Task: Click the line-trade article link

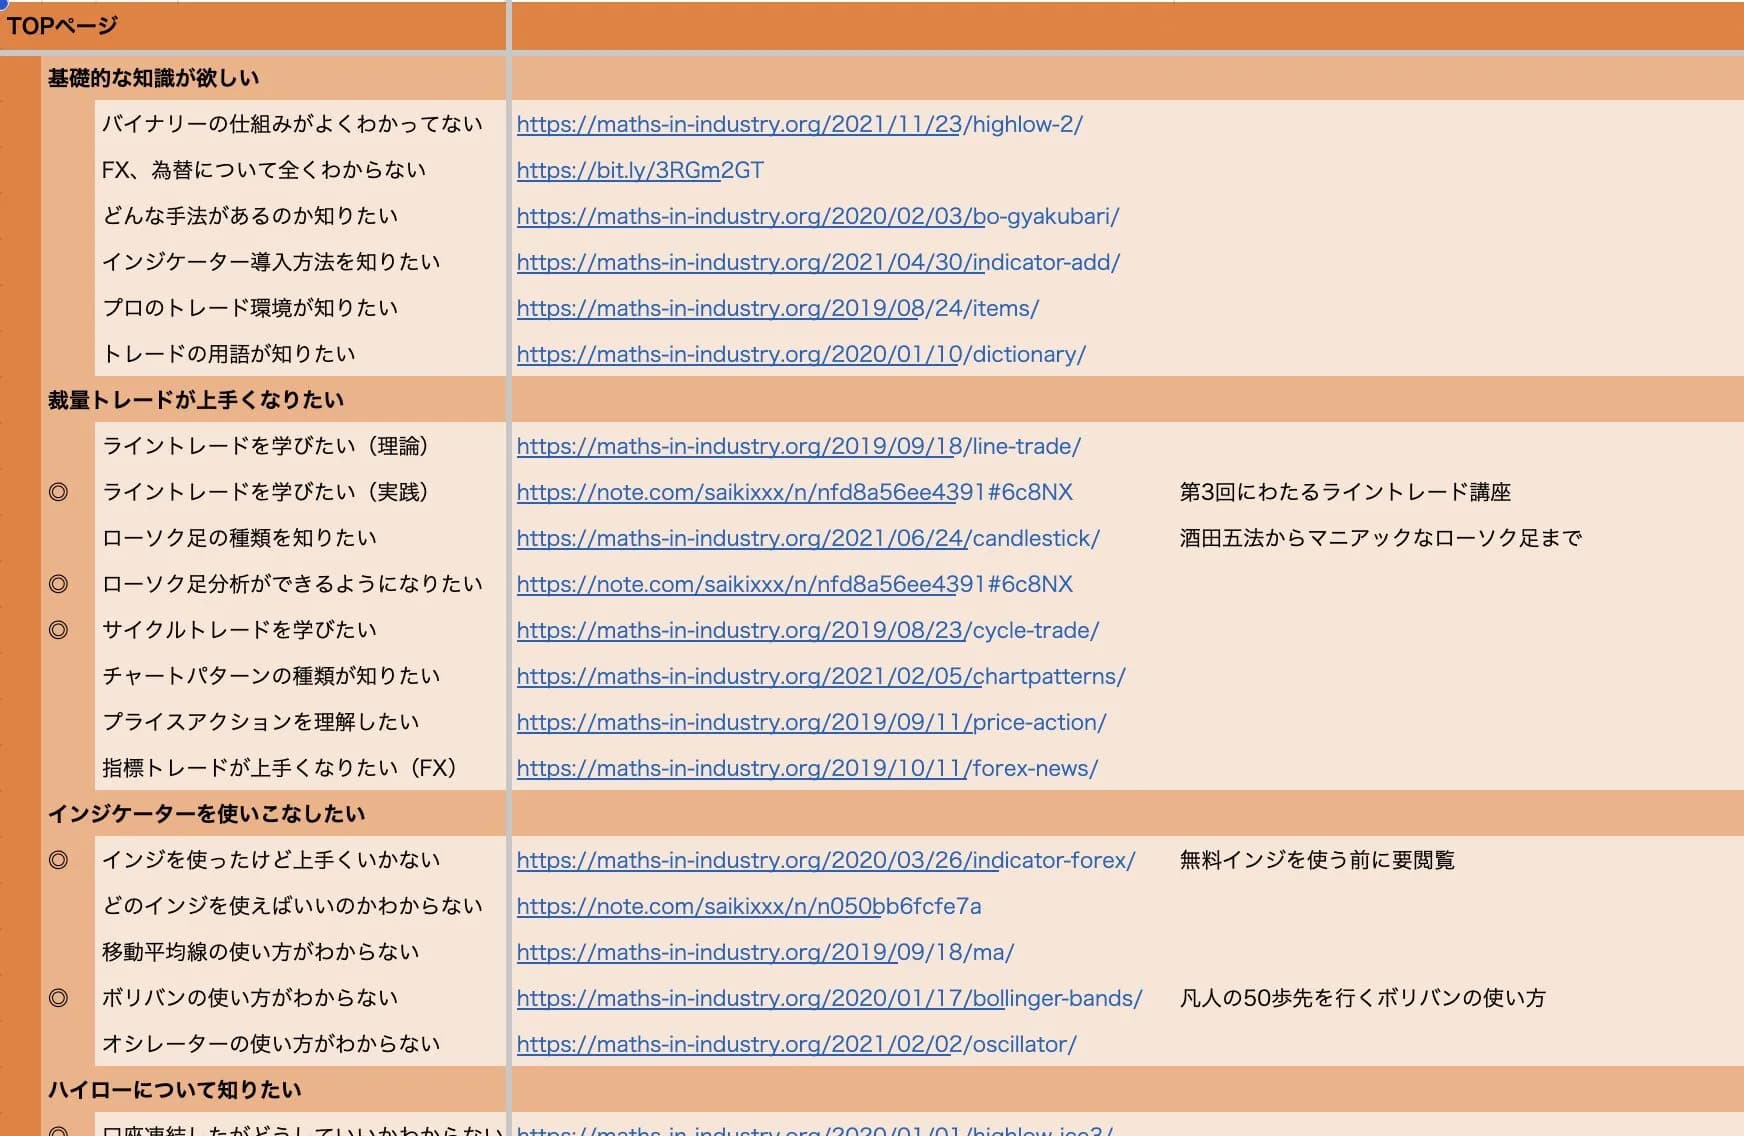Action: [x=798, y=447]
